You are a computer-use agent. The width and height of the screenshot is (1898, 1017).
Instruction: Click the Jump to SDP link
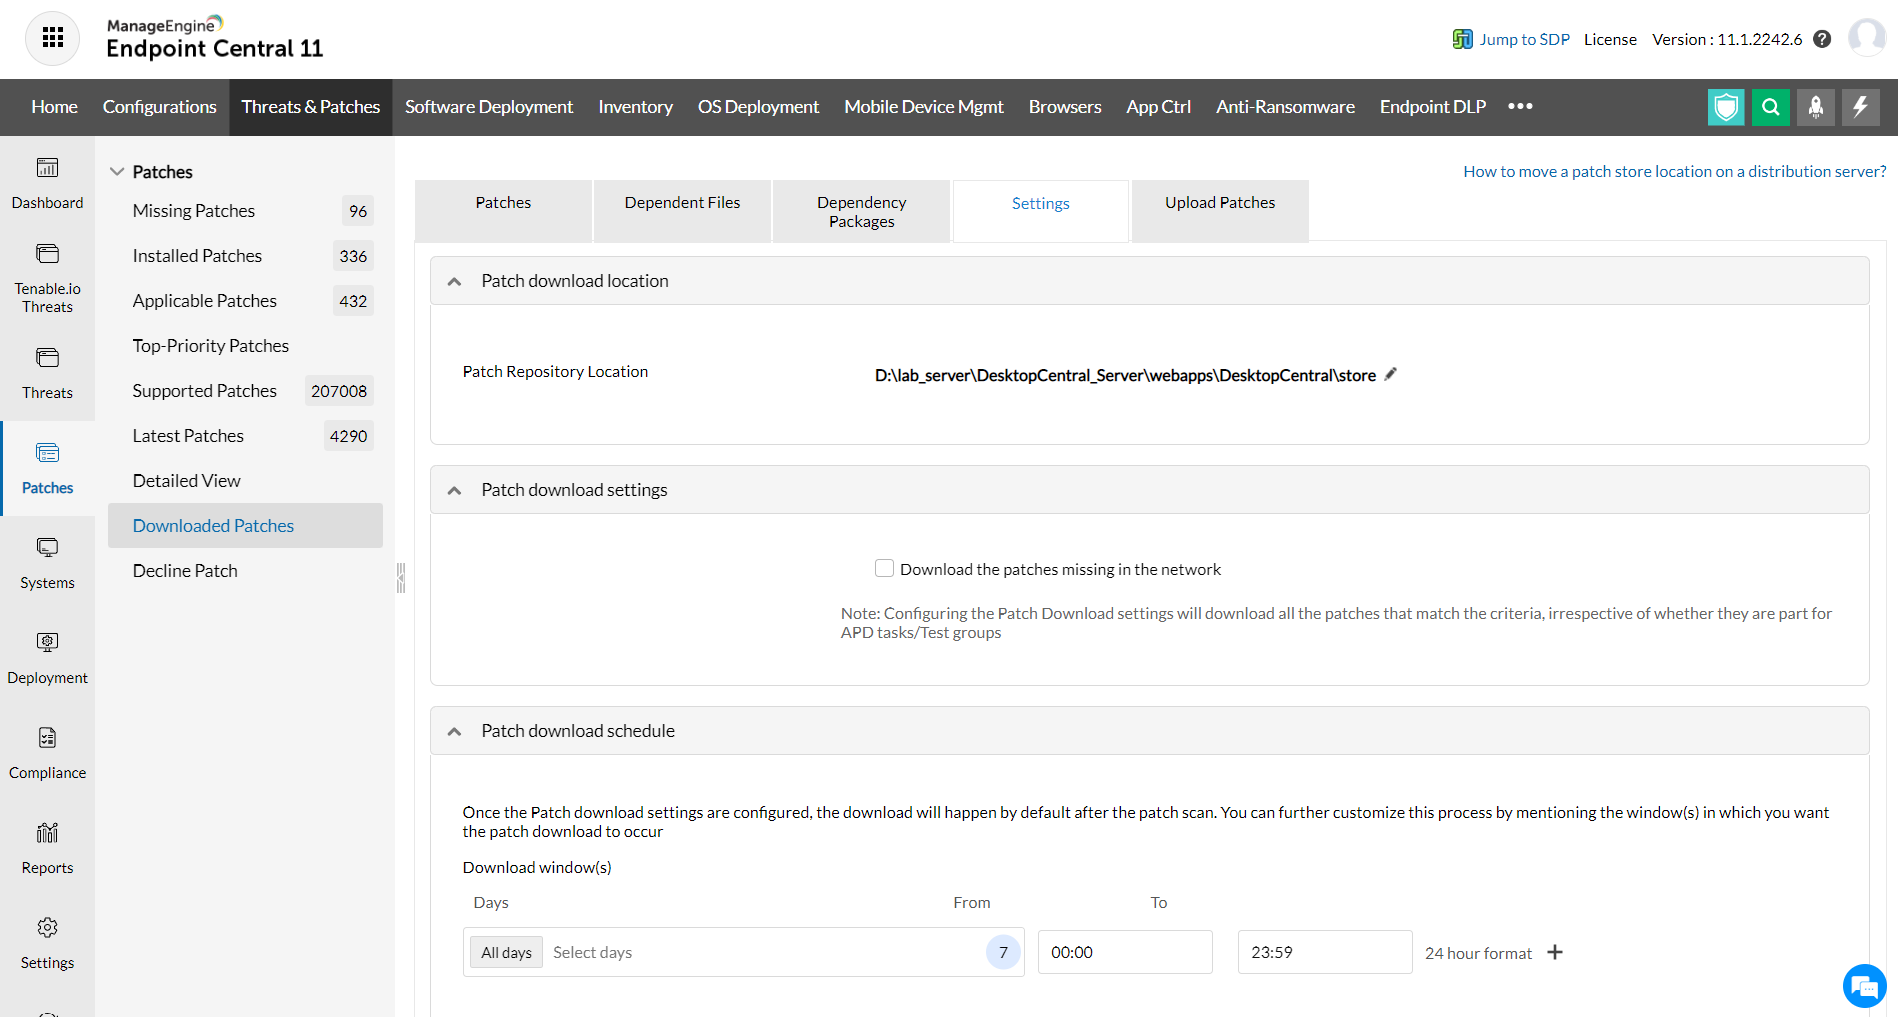pyautogui.click(x=1523, y=39)
